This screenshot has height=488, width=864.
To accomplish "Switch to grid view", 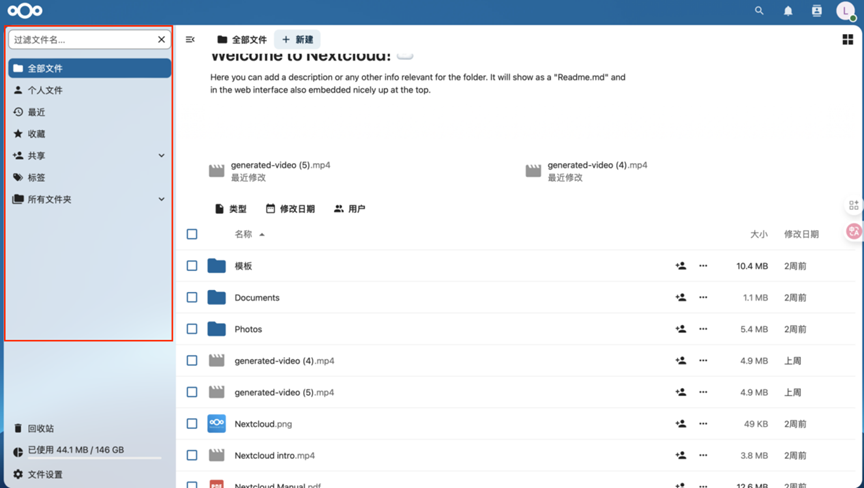I will tap(848, 40).
